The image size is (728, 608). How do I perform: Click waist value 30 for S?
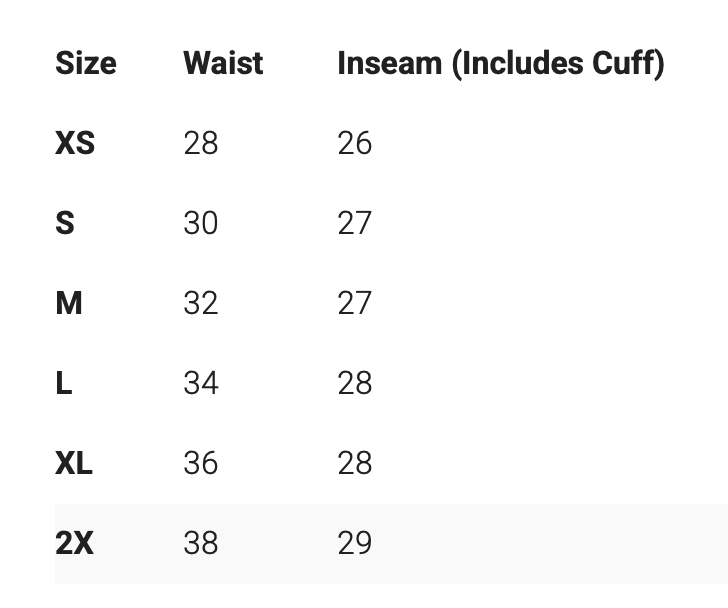[x=201, y=223]
